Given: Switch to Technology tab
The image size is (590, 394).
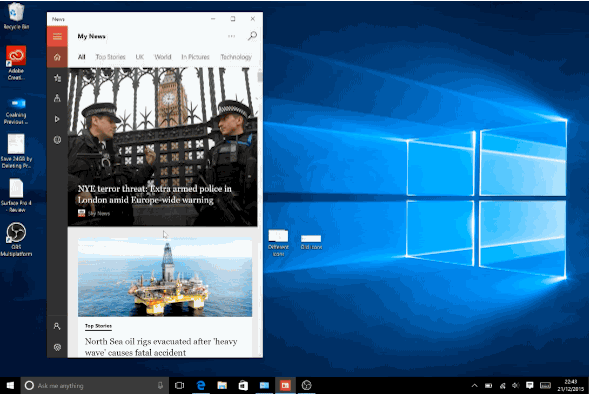Looking at the screenshot, I should coord(236,57).
